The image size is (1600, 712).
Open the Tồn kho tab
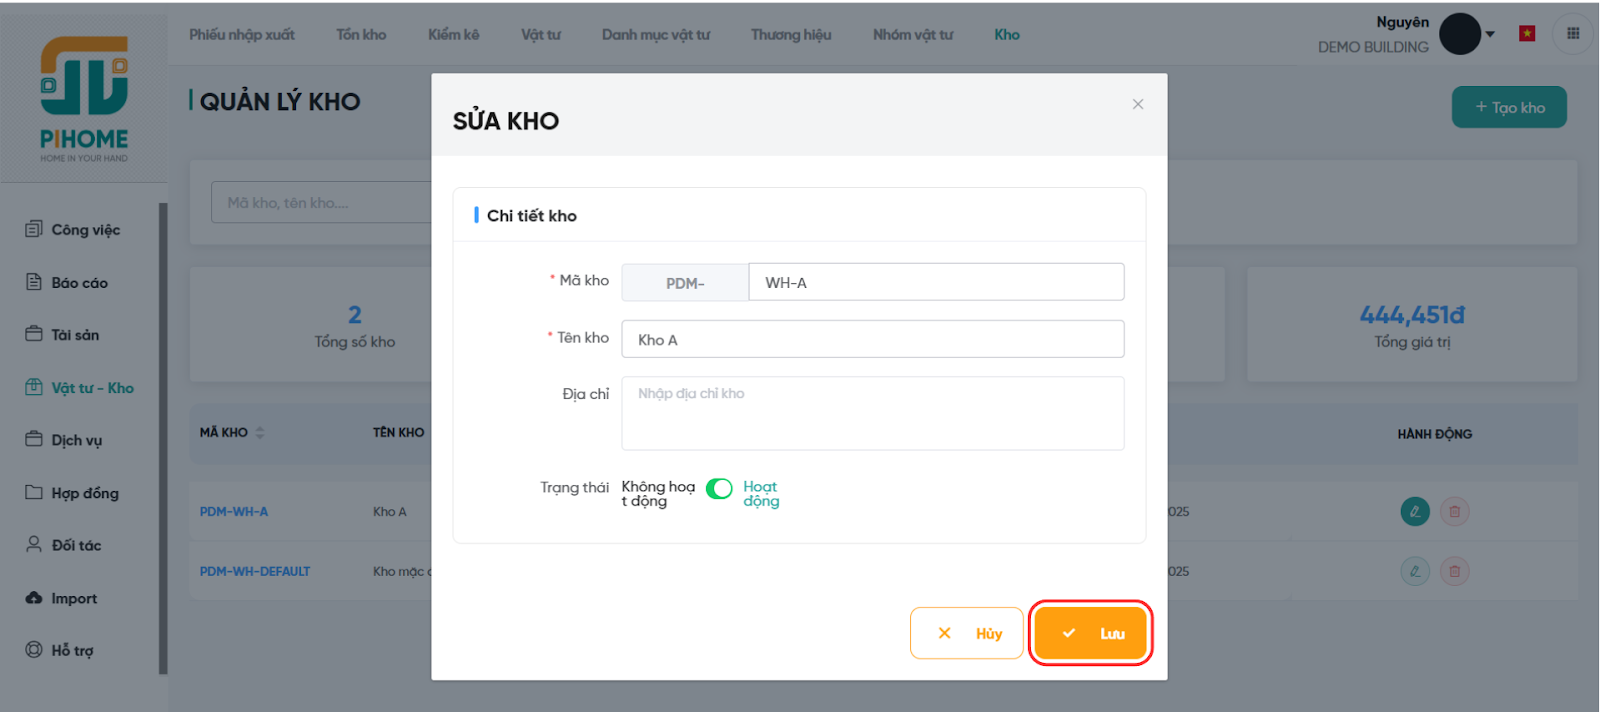pos(361,35)
